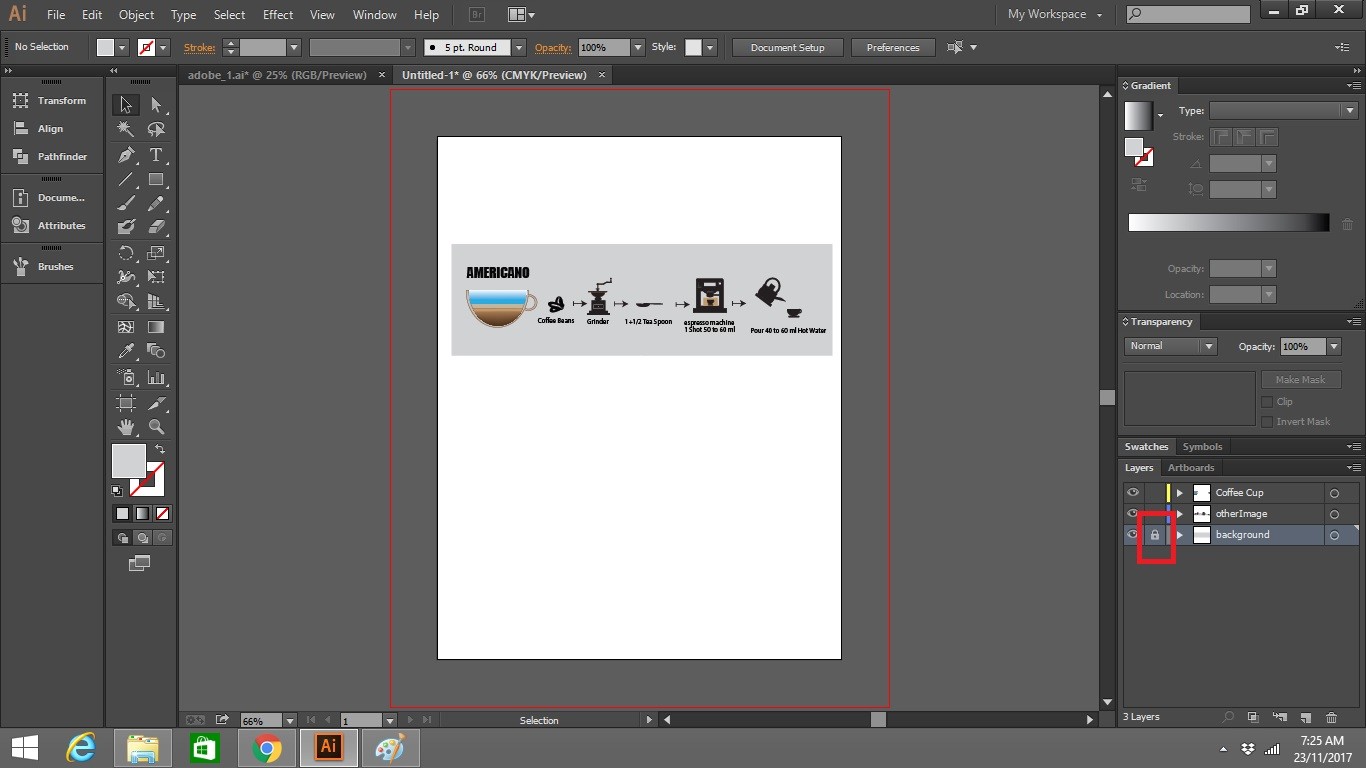Open the Effect menu
The image size is (1366, 768).
(278, 15)
